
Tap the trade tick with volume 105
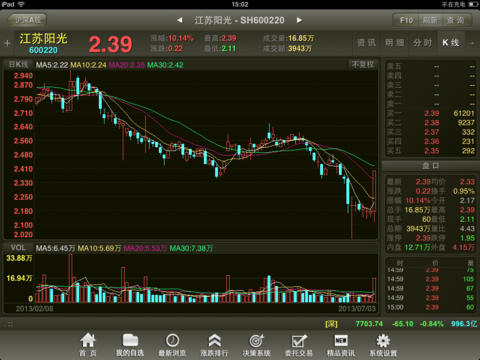point(431,279)
